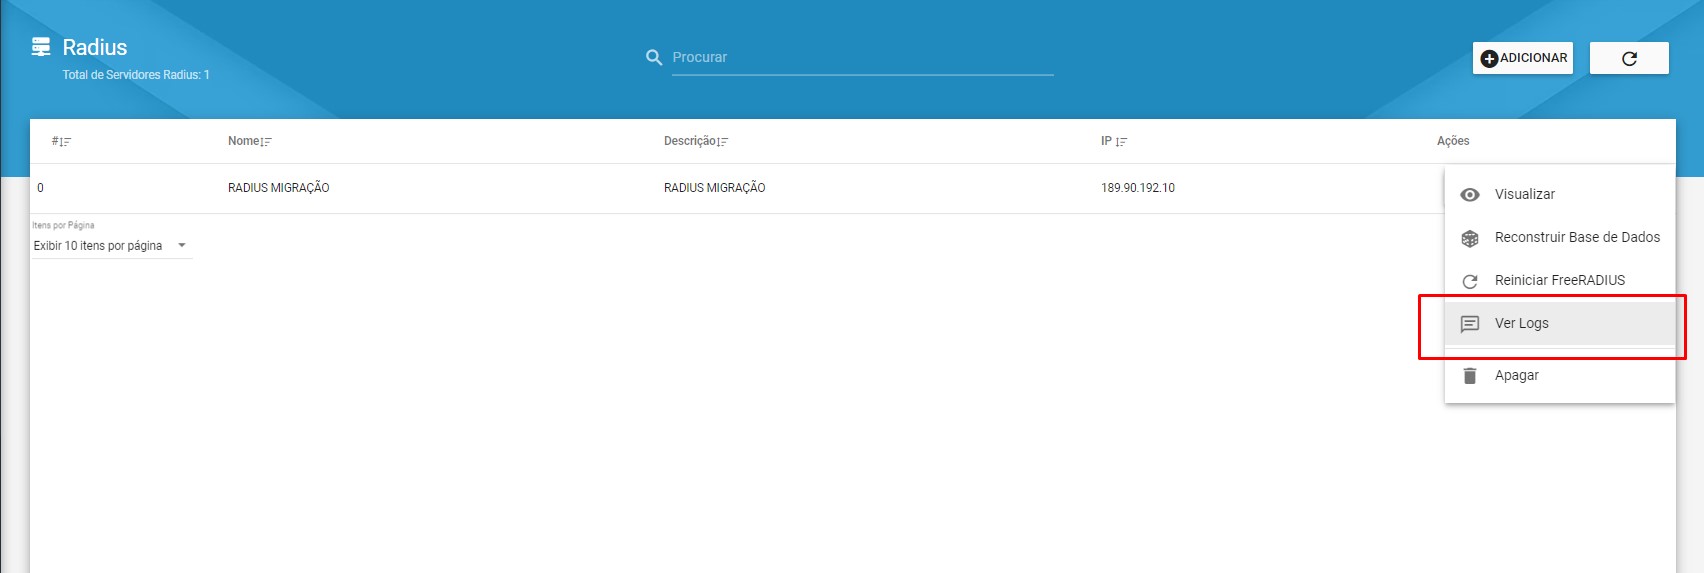Image resolution: width=1704 pixels, height=573 pixels.
Task: Open the items per page dropdown
Action: click(111, 246)
